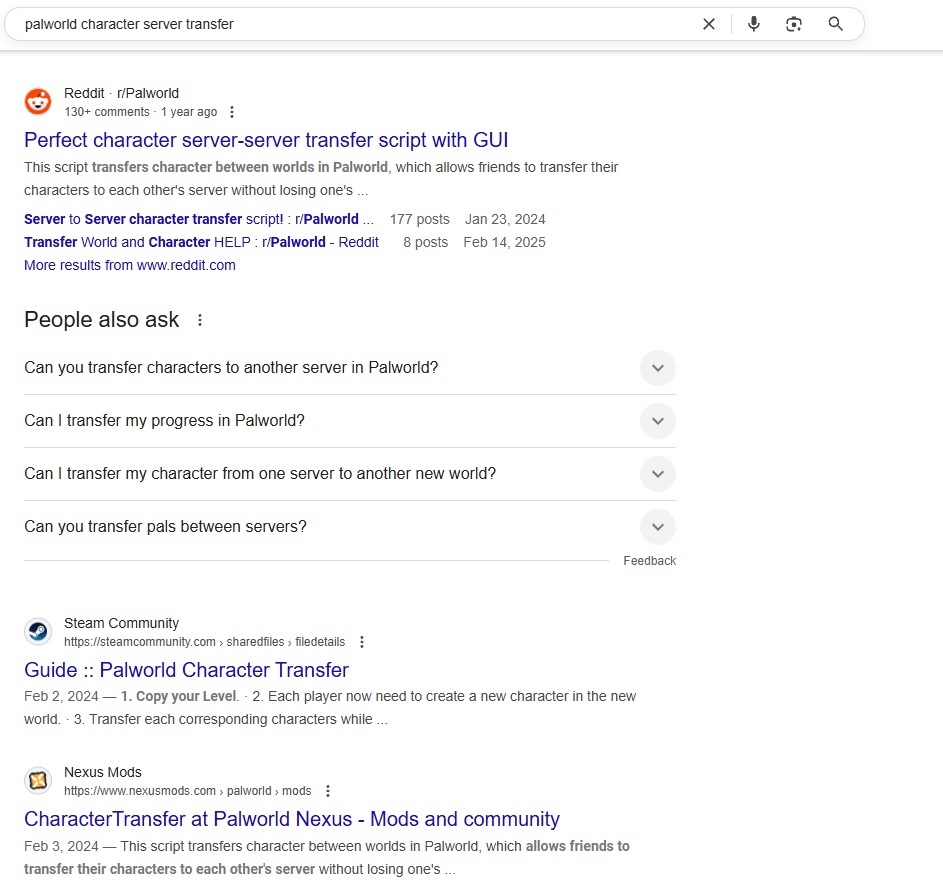
Task: Click the 'People also ask' heading
Action: coord(102,320)
